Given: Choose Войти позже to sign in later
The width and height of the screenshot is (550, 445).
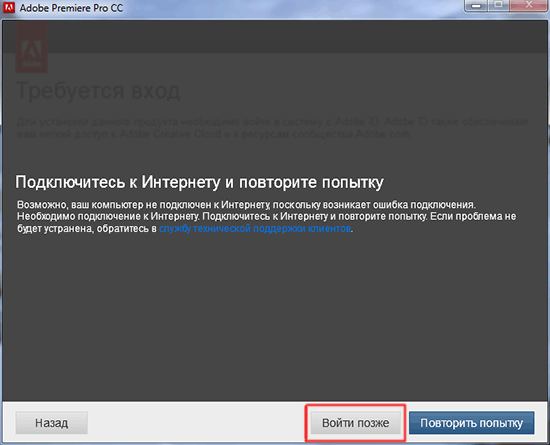Looking at the screenshot, I should click(355, 423).
